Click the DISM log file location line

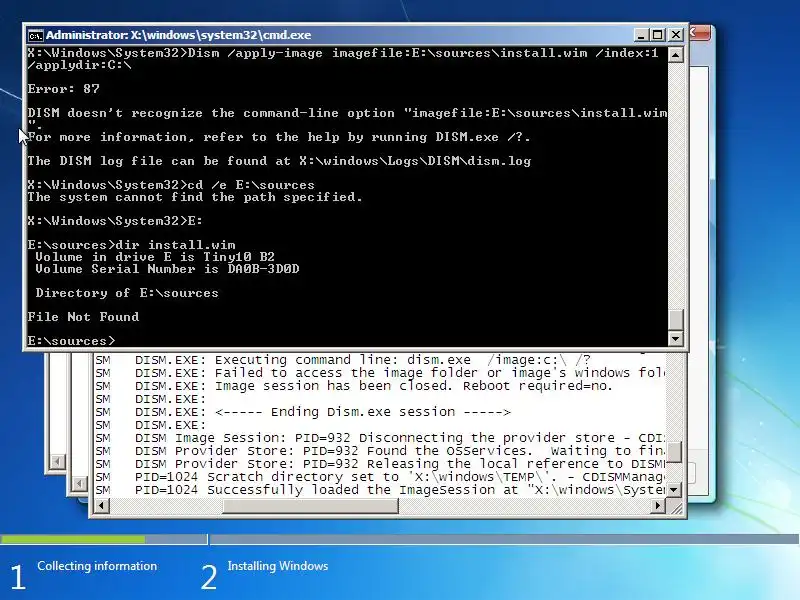point(279,161)
